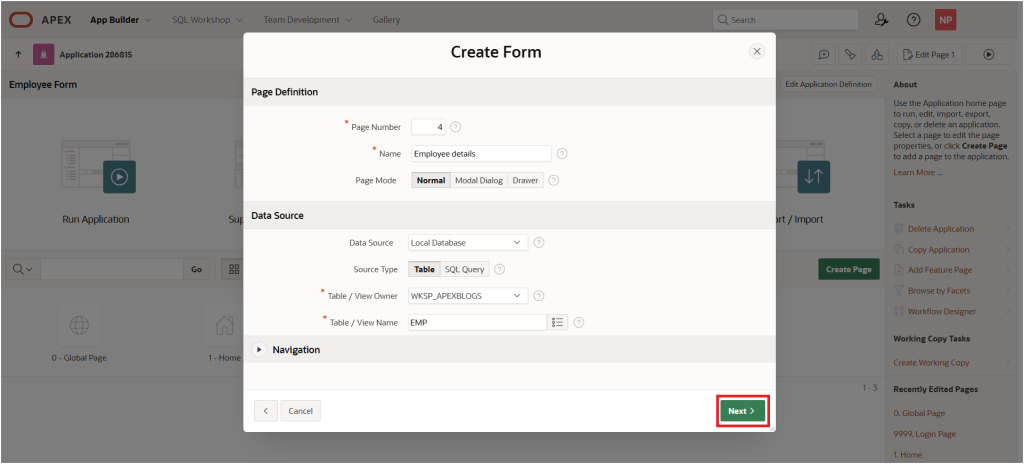The height and width of the screenshot is (464, 1024).
Task: Click the green Next button
Action: point(743,411)
